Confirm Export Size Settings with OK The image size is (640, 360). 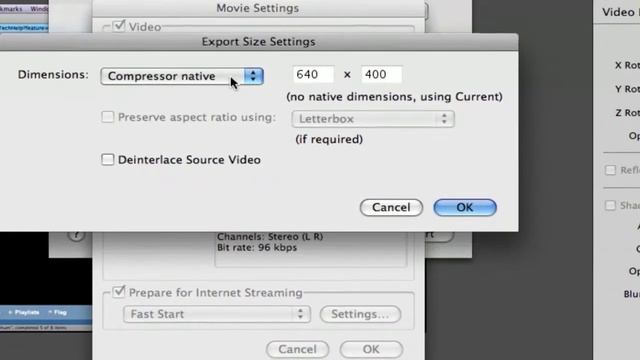465,207
